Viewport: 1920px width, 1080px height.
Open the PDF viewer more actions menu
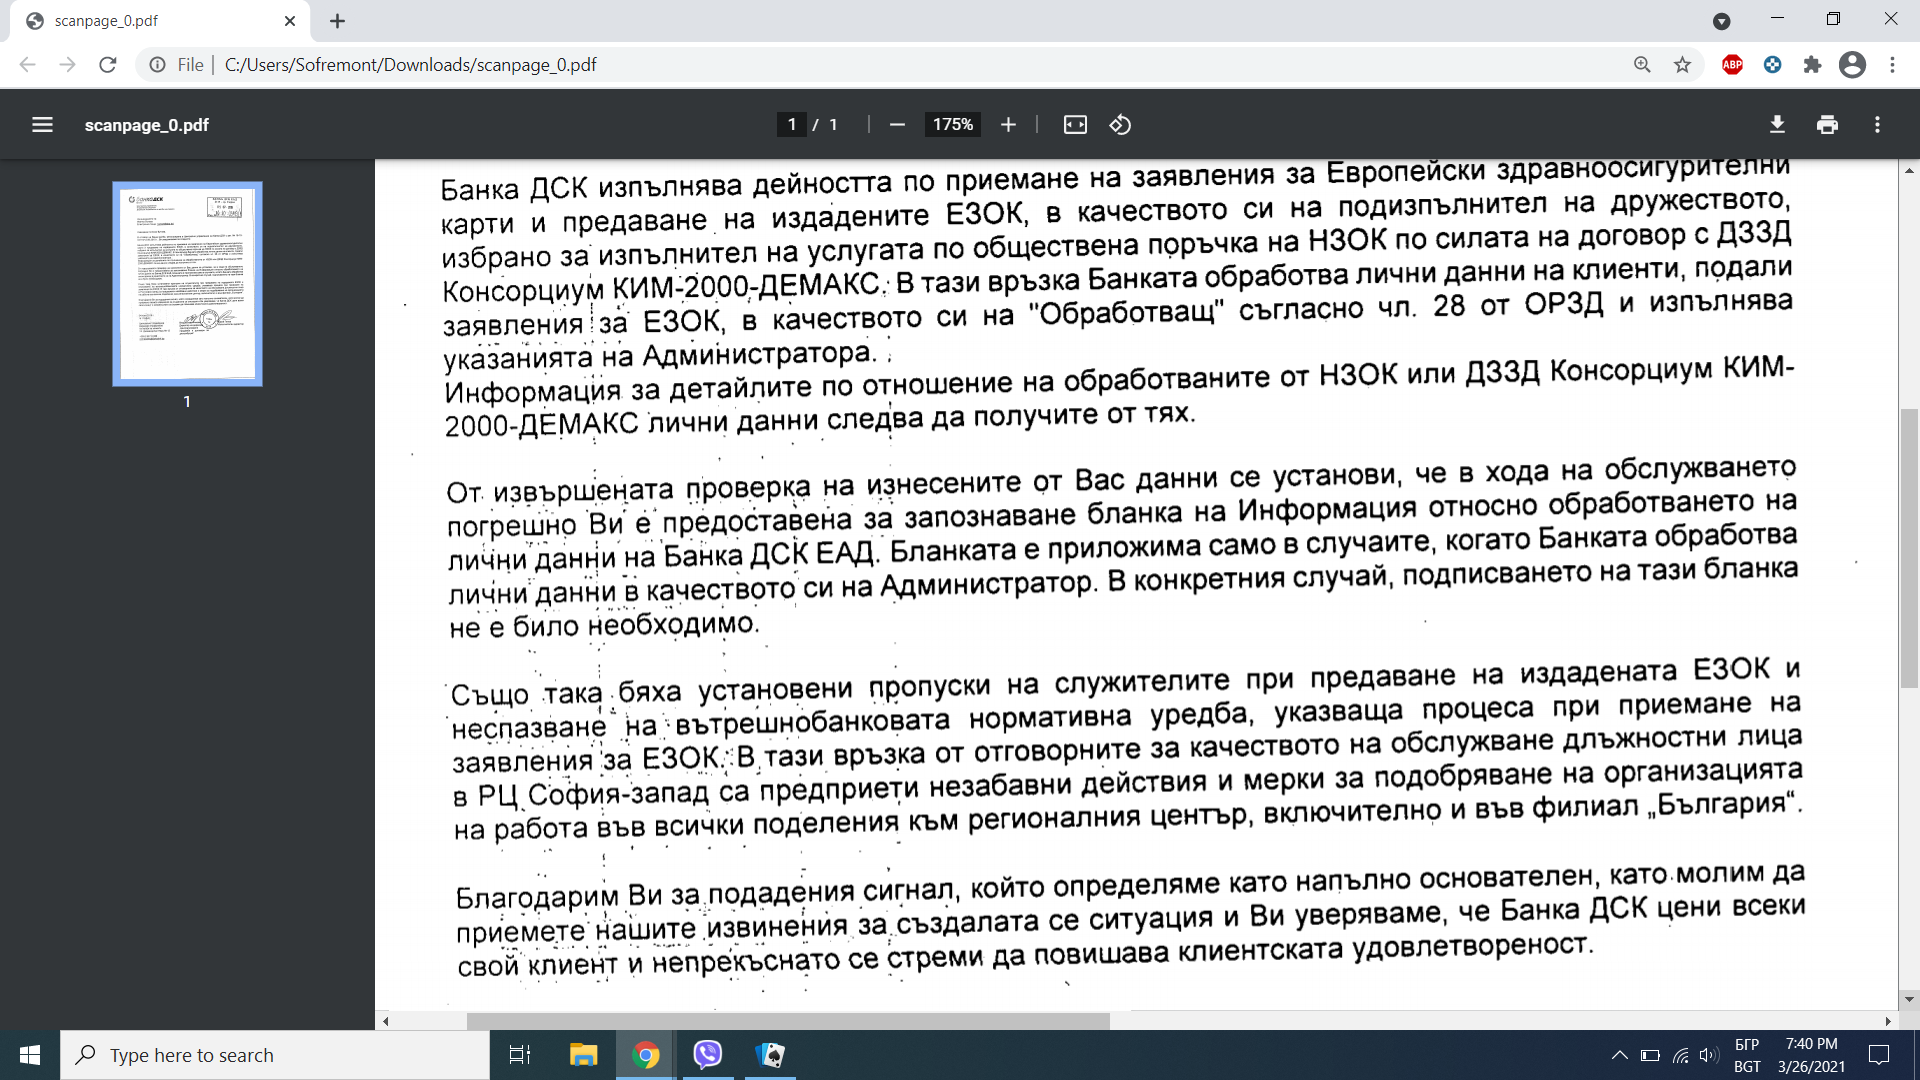click(x=1877, y=125)
